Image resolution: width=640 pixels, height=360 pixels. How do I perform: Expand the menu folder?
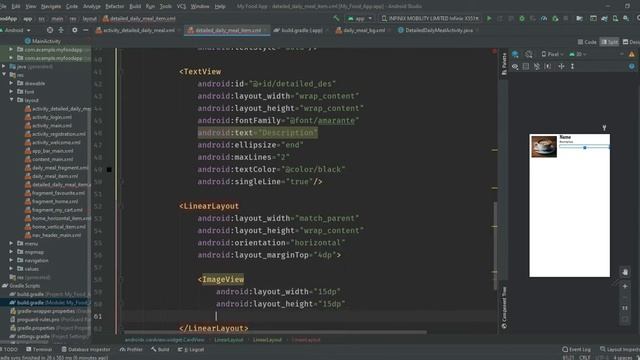(x=11, y=243)
